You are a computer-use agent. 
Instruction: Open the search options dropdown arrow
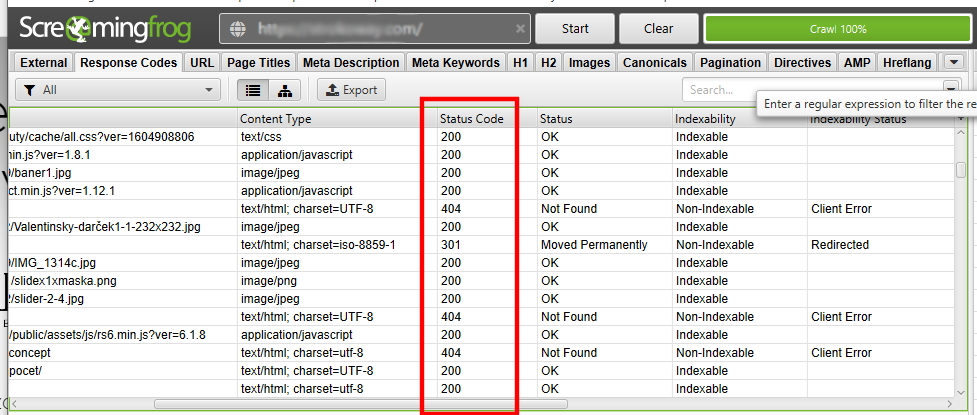(x=949, y=90)
